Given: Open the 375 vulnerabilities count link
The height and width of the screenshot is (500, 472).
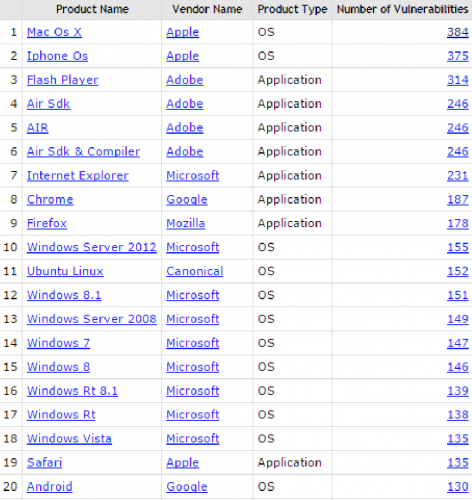Looking at the screenshot, I should 458,56.
